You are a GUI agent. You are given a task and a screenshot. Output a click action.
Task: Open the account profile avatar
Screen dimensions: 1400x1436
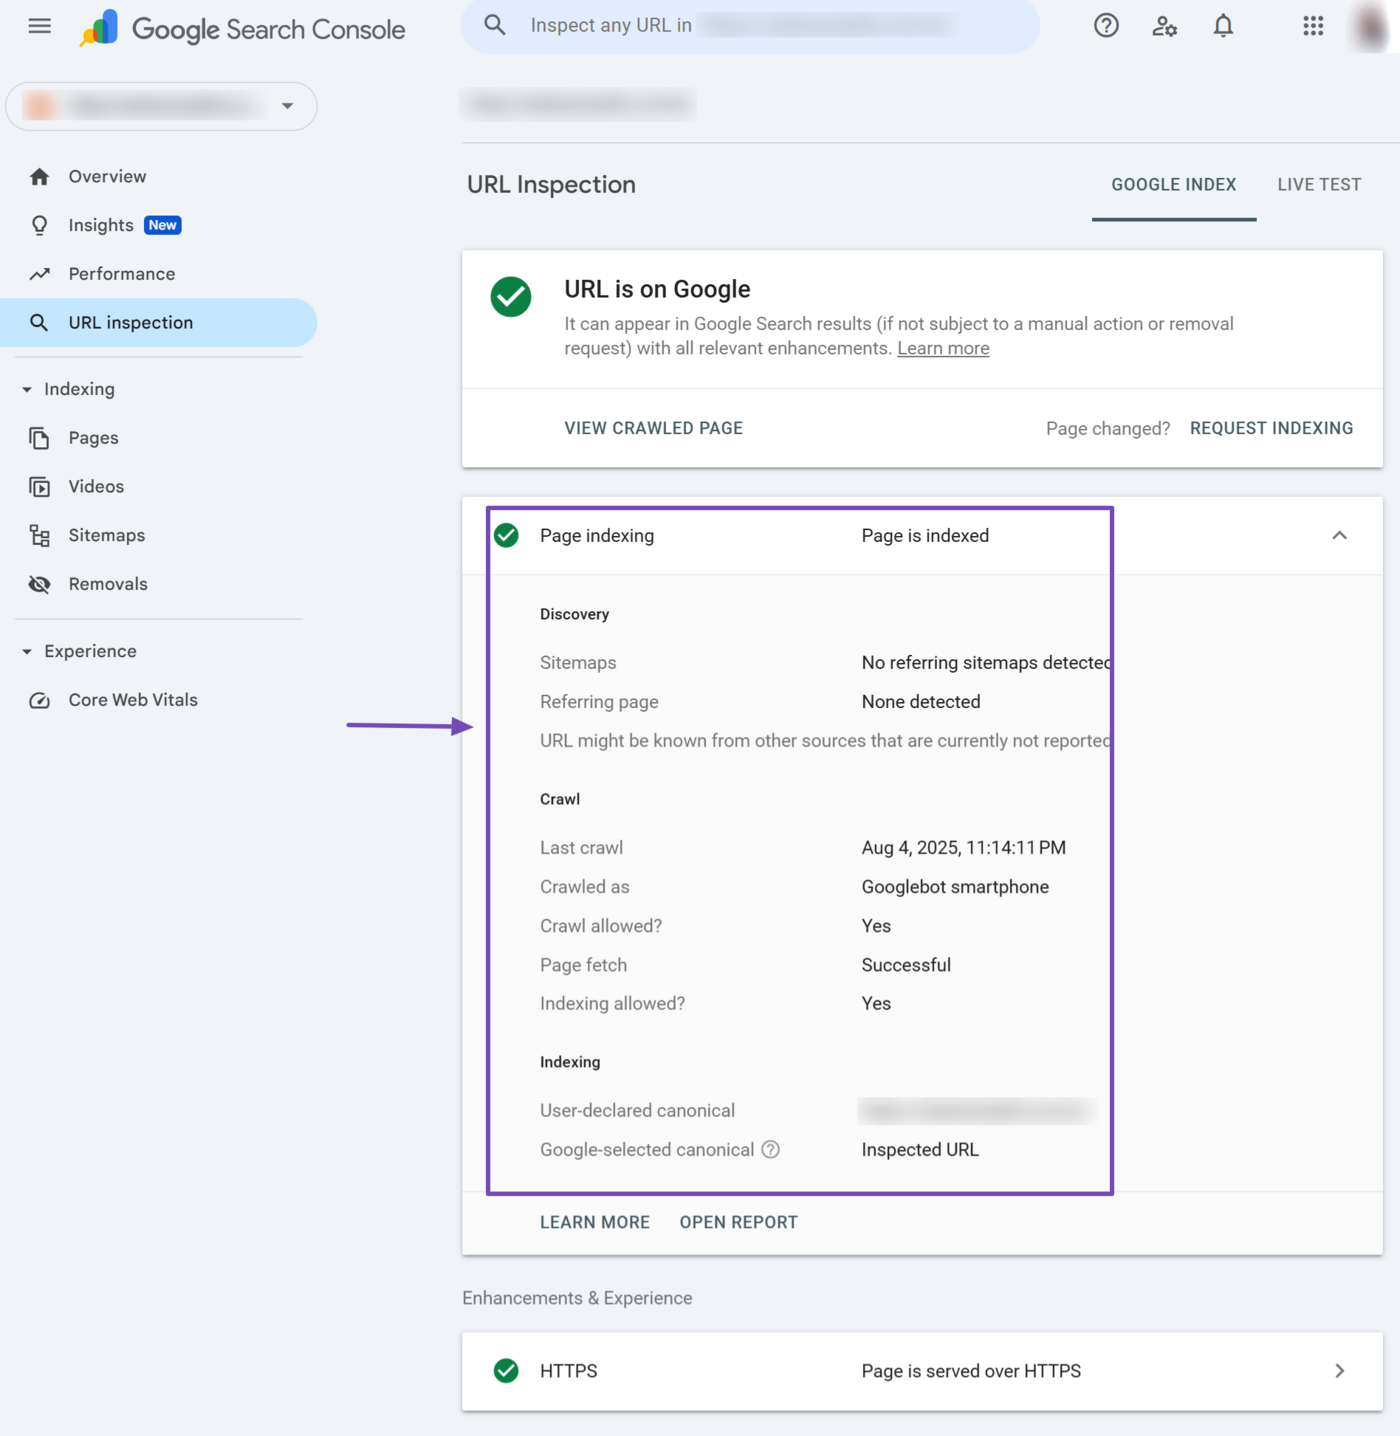tap(1370, 26)
